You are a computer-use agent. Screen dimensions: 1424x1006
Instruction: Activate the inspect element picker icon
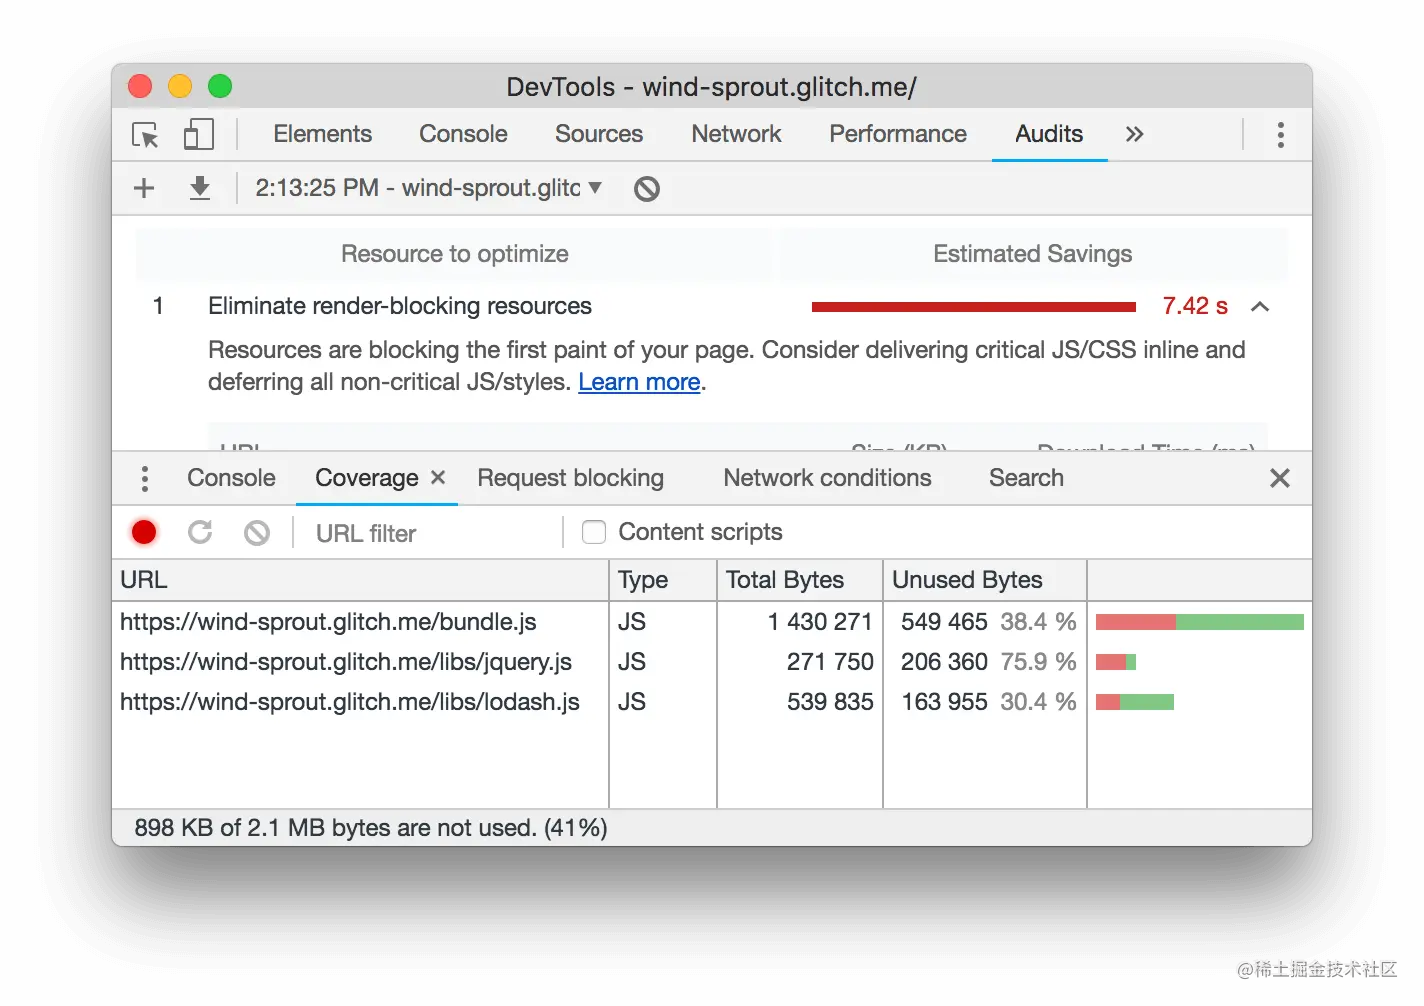145,135
